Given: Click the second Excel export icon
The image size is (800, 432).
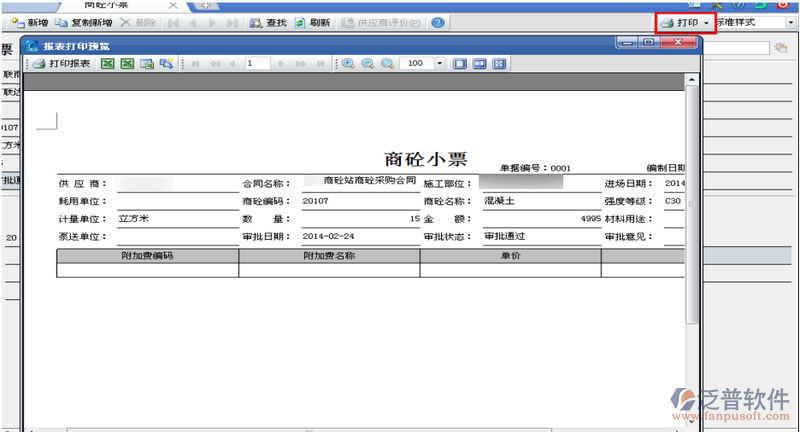Looking at the screenshot, I should tap(127, 63).
